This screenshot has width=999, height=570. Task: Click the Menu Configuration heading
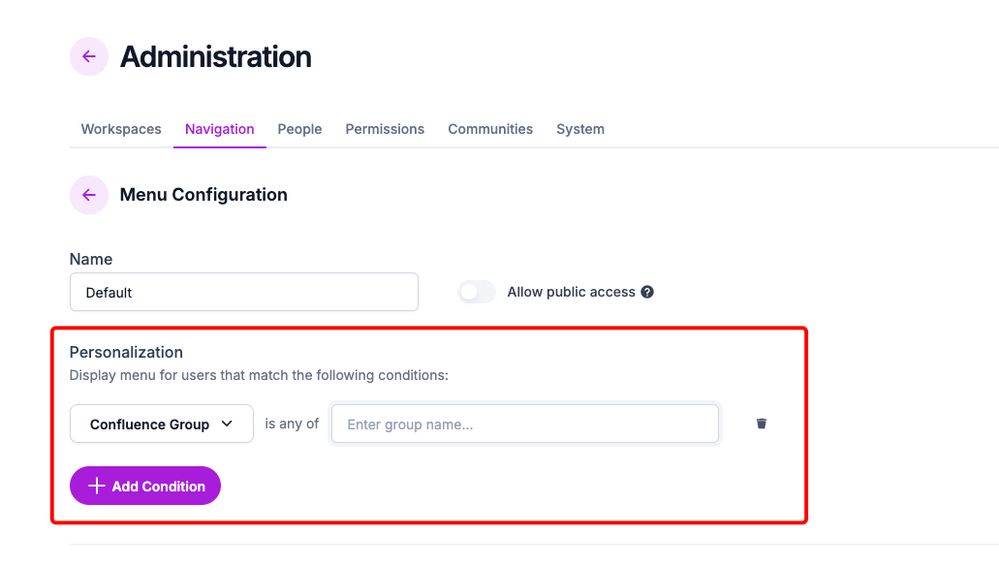pos(204,195)
